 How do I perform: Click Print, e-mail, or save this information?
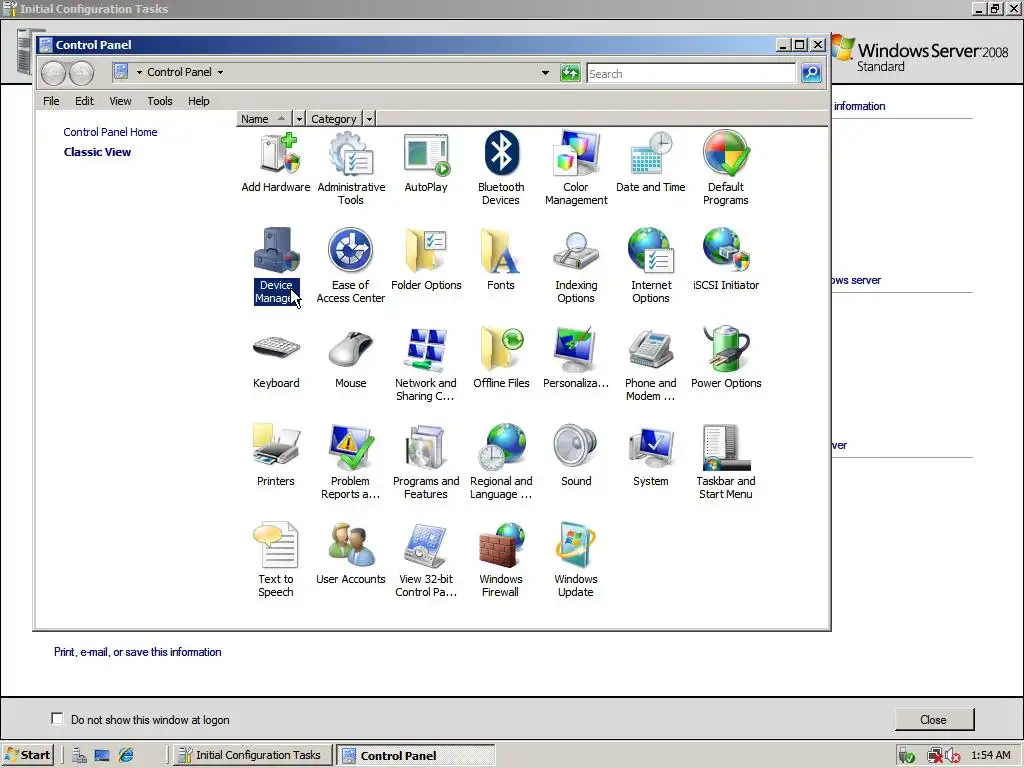tap(138, 652)
